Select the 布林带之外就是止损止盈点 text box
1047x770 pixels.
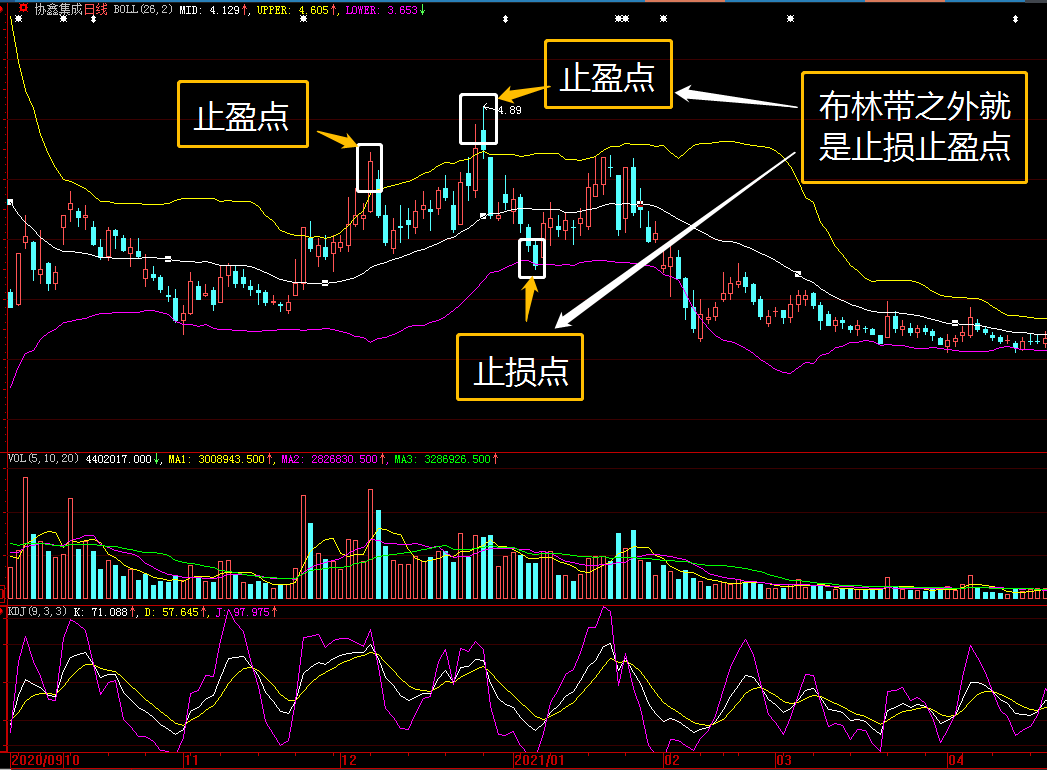914,128
